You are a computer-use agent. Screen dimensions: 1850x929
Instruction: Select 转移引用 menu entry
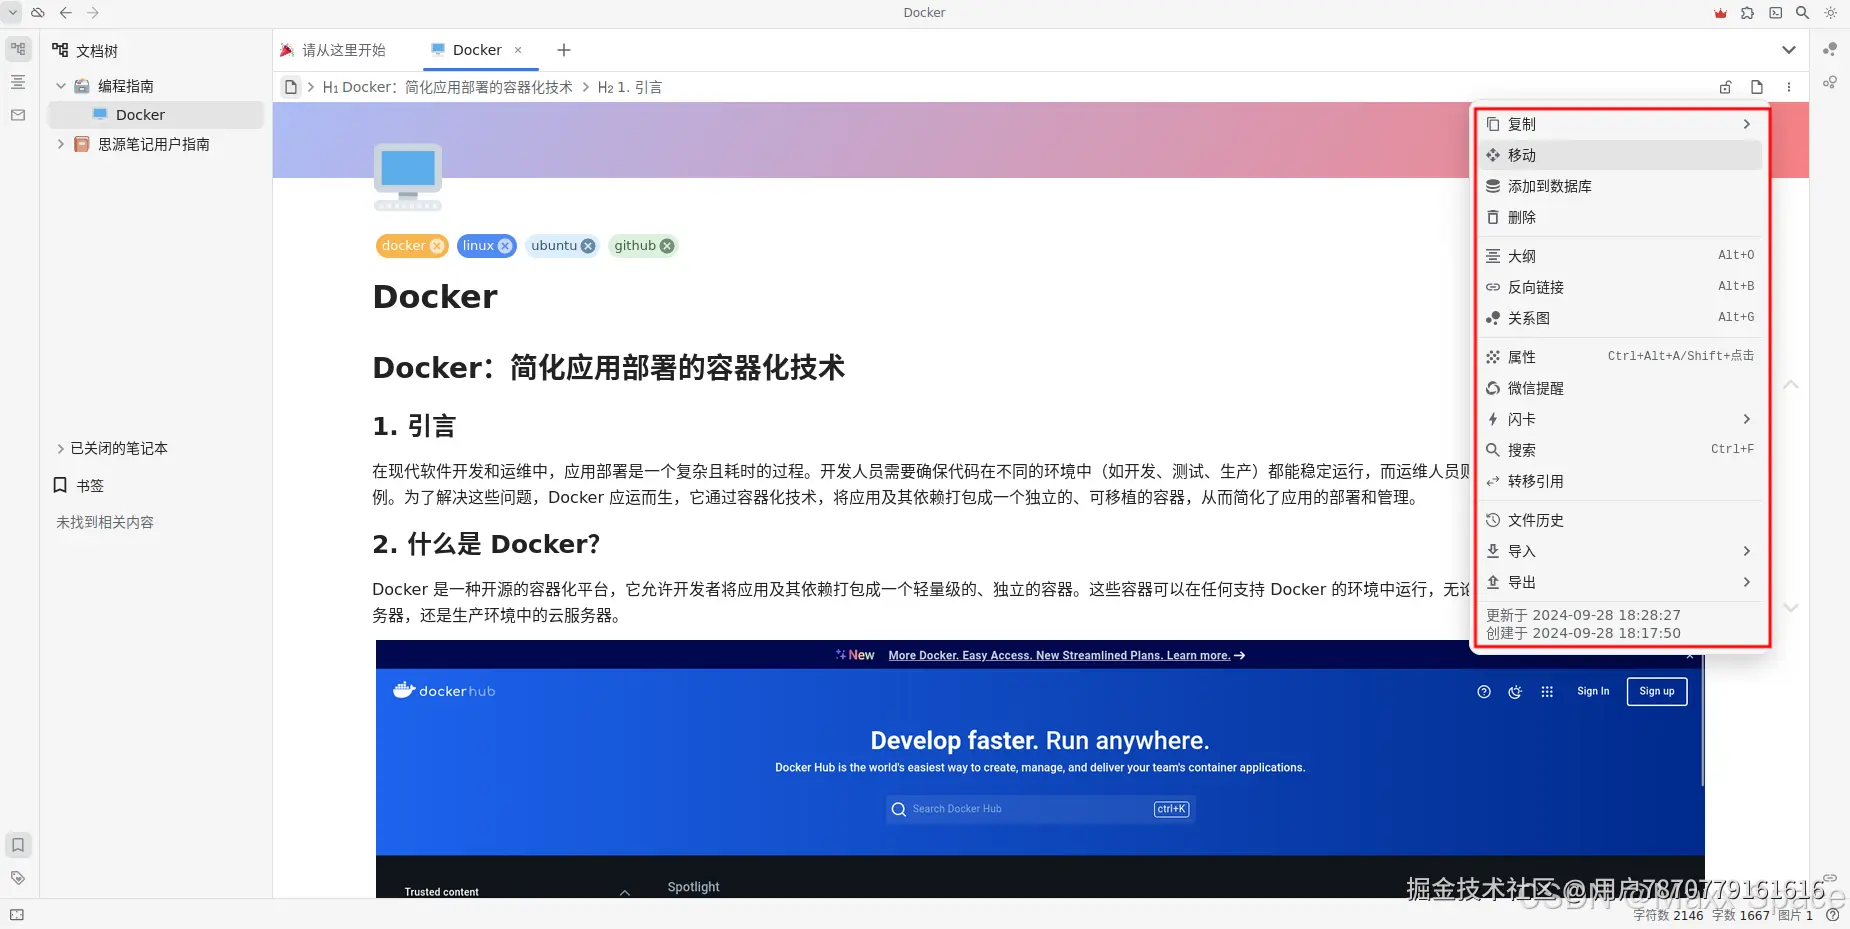tap(1620, 481)
